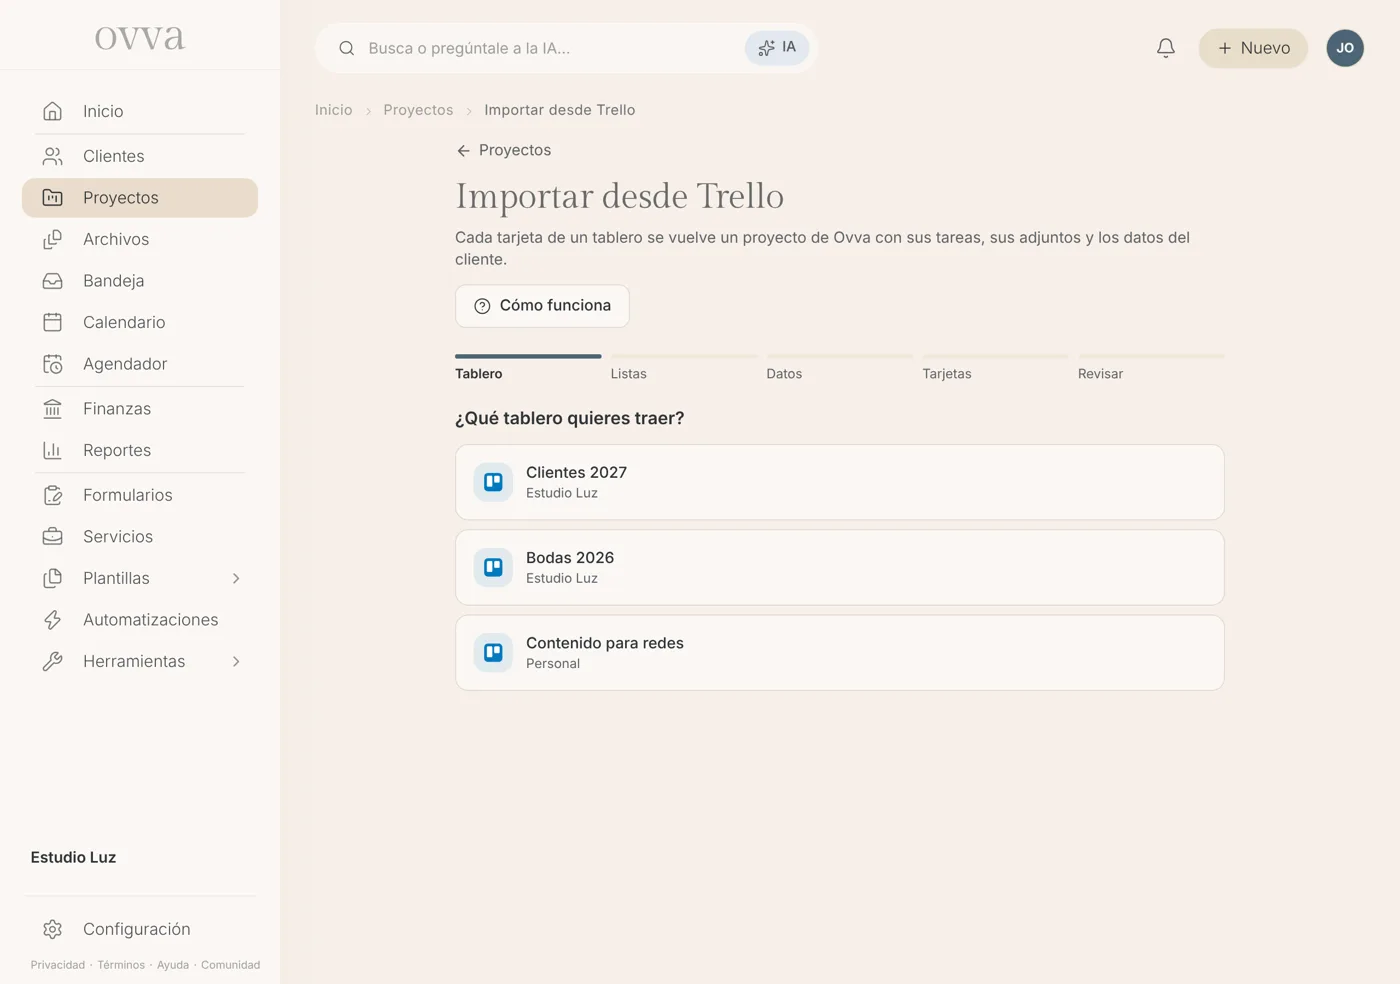This screenshot has width=1400, height=984.
Task: Open the Agendador scheduler icon
Action: coord(53,364)
